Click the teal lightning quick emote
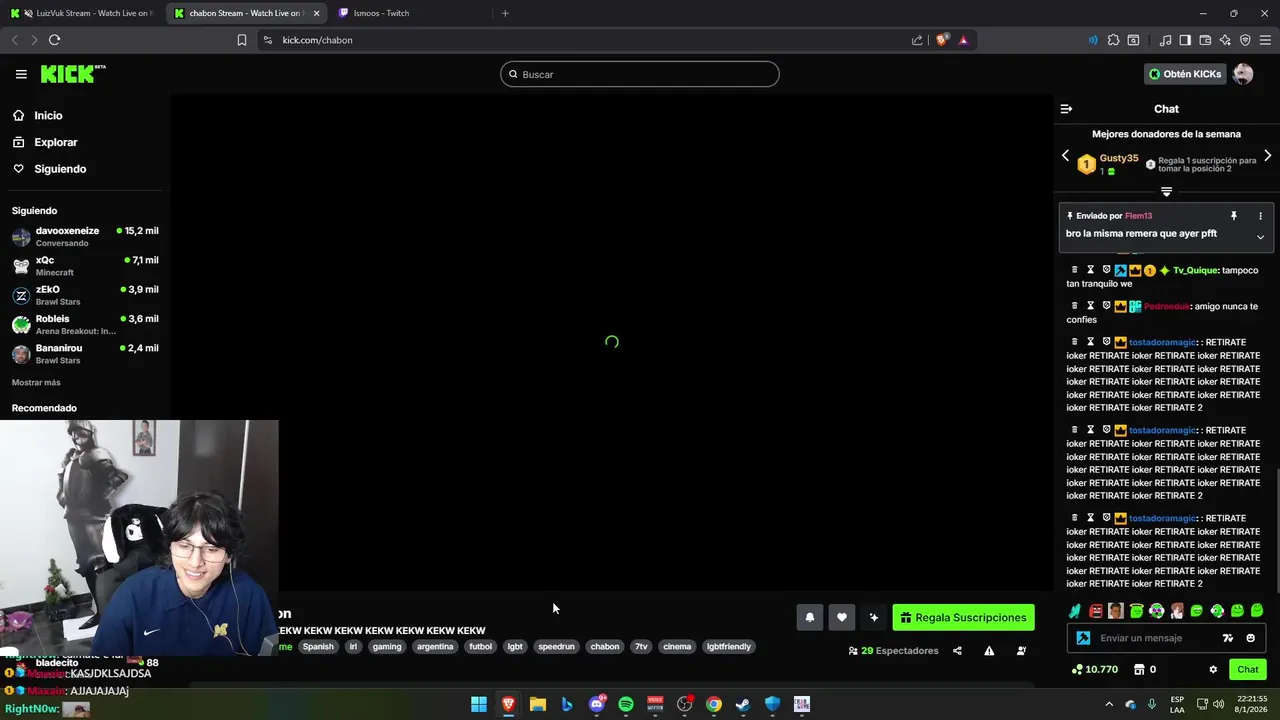This screenshot has width=1280, height=720. pyautogui.click(x=1075, y=611)
